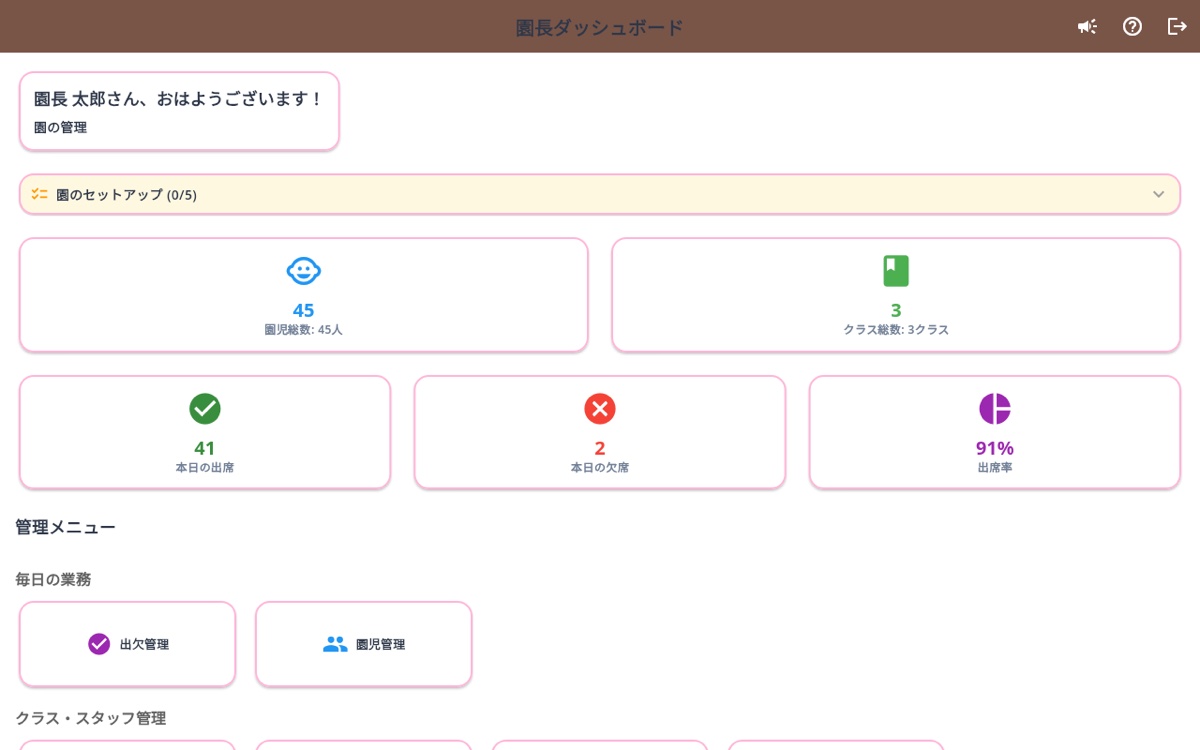Open the 園児管理 menu card
This screenshot has width=1200, height=750.
(x=364, y=644)
